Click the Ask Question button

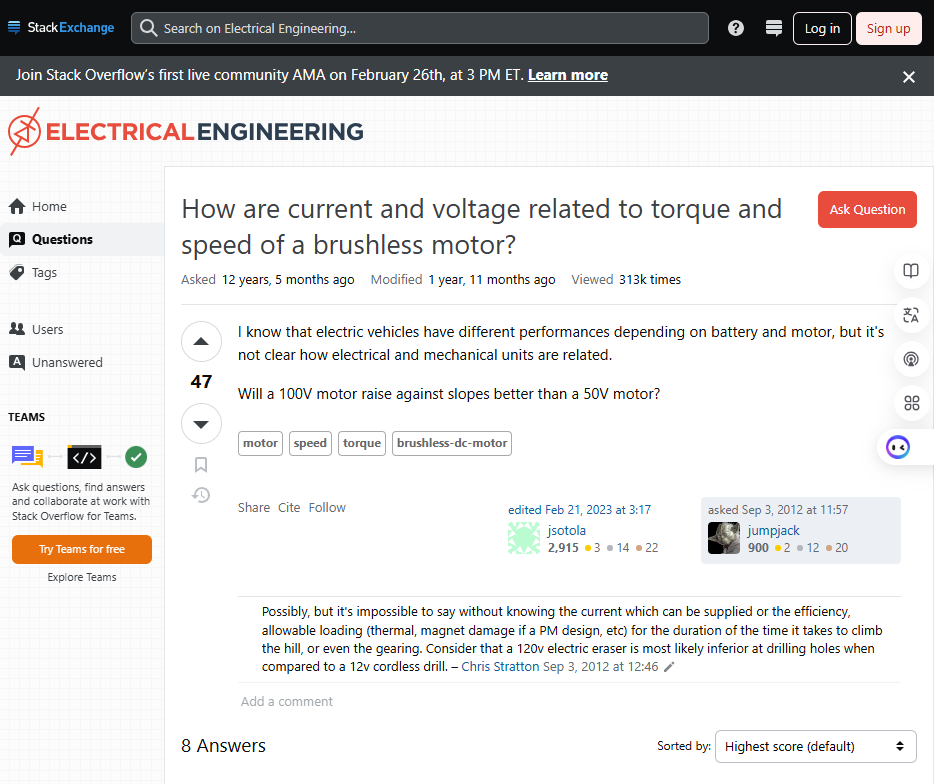(x=867, y=209)
